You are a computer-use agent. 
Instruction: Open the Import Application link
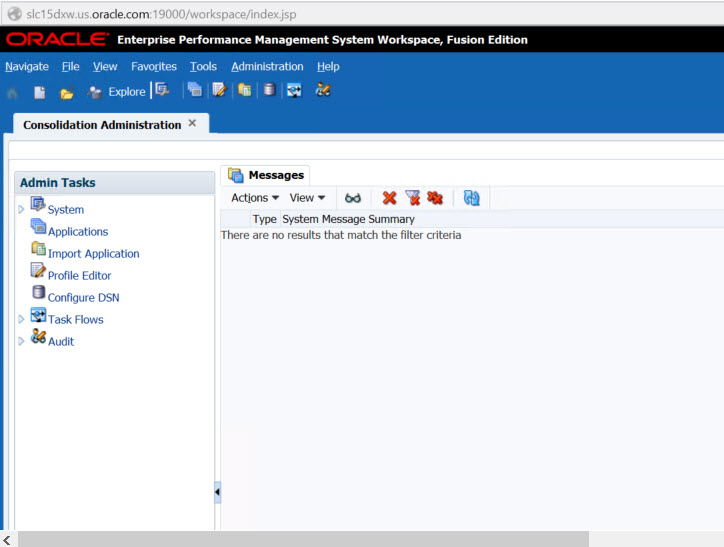(x=94, y=254)
